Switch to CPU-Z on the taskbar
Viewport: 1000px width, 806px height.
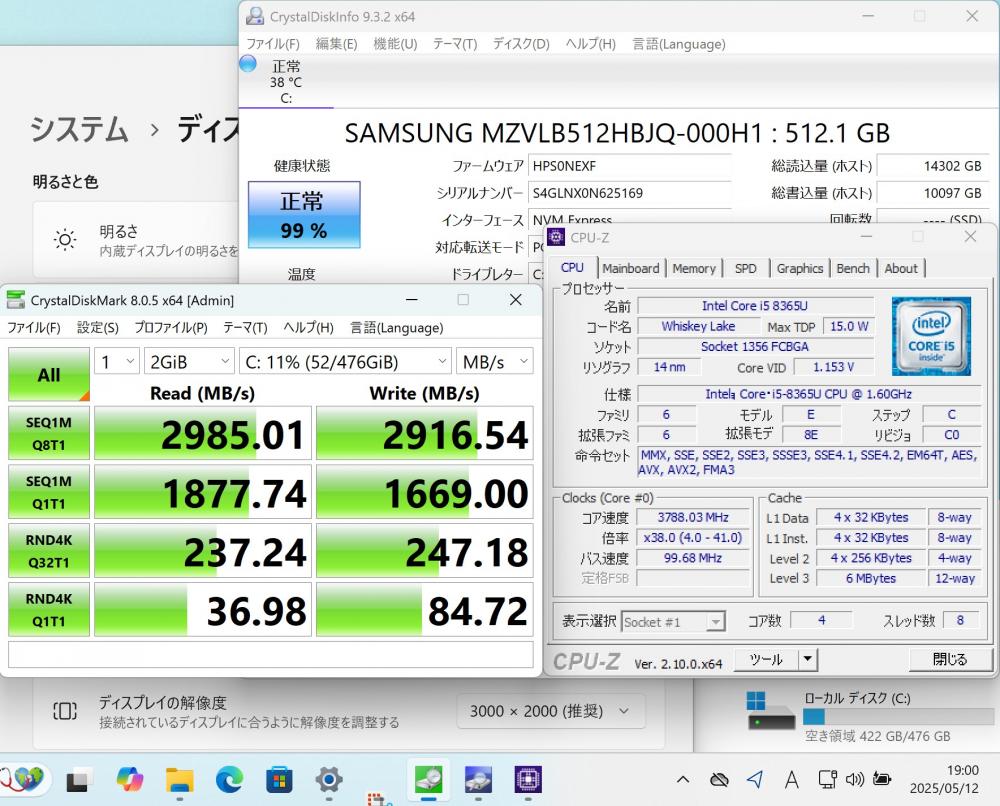[x=528, y=779]
